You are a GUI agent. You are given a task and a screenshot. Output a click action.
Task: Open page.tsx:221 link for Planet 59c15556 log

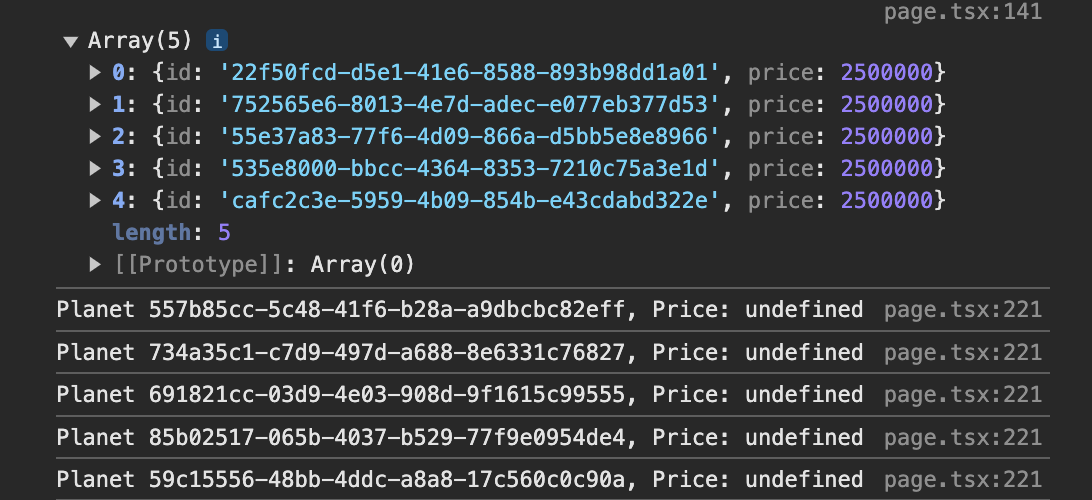click(962, 479)
